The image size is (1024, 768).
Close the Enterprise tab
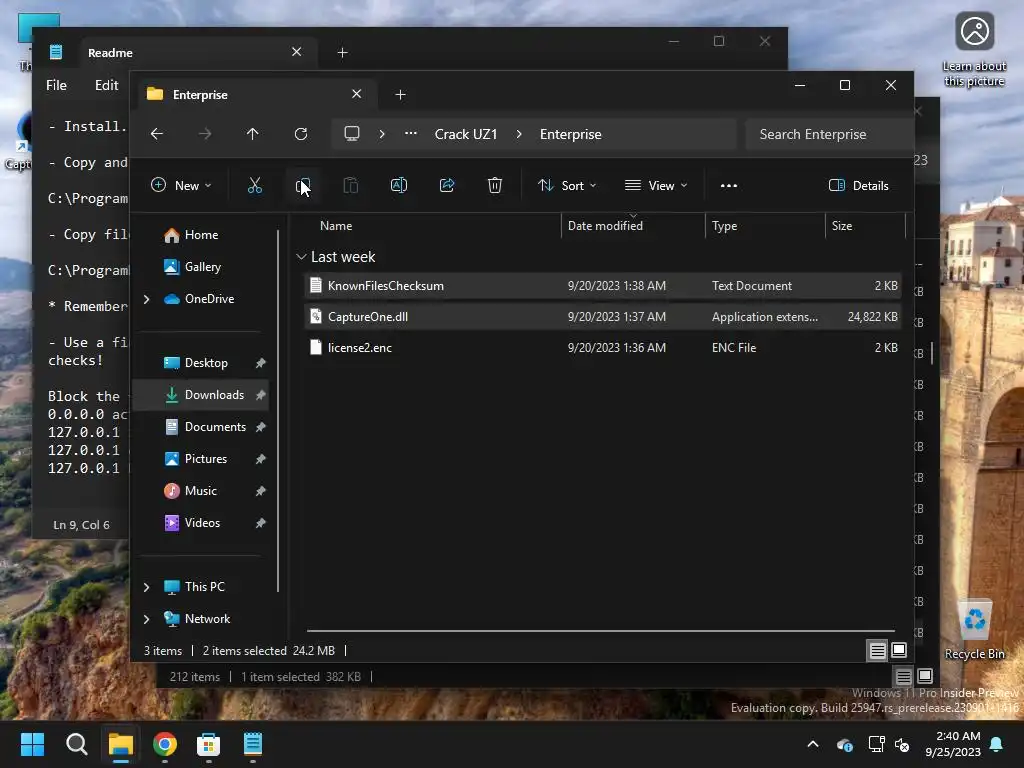pyautogui.click(x=357, y=94)
